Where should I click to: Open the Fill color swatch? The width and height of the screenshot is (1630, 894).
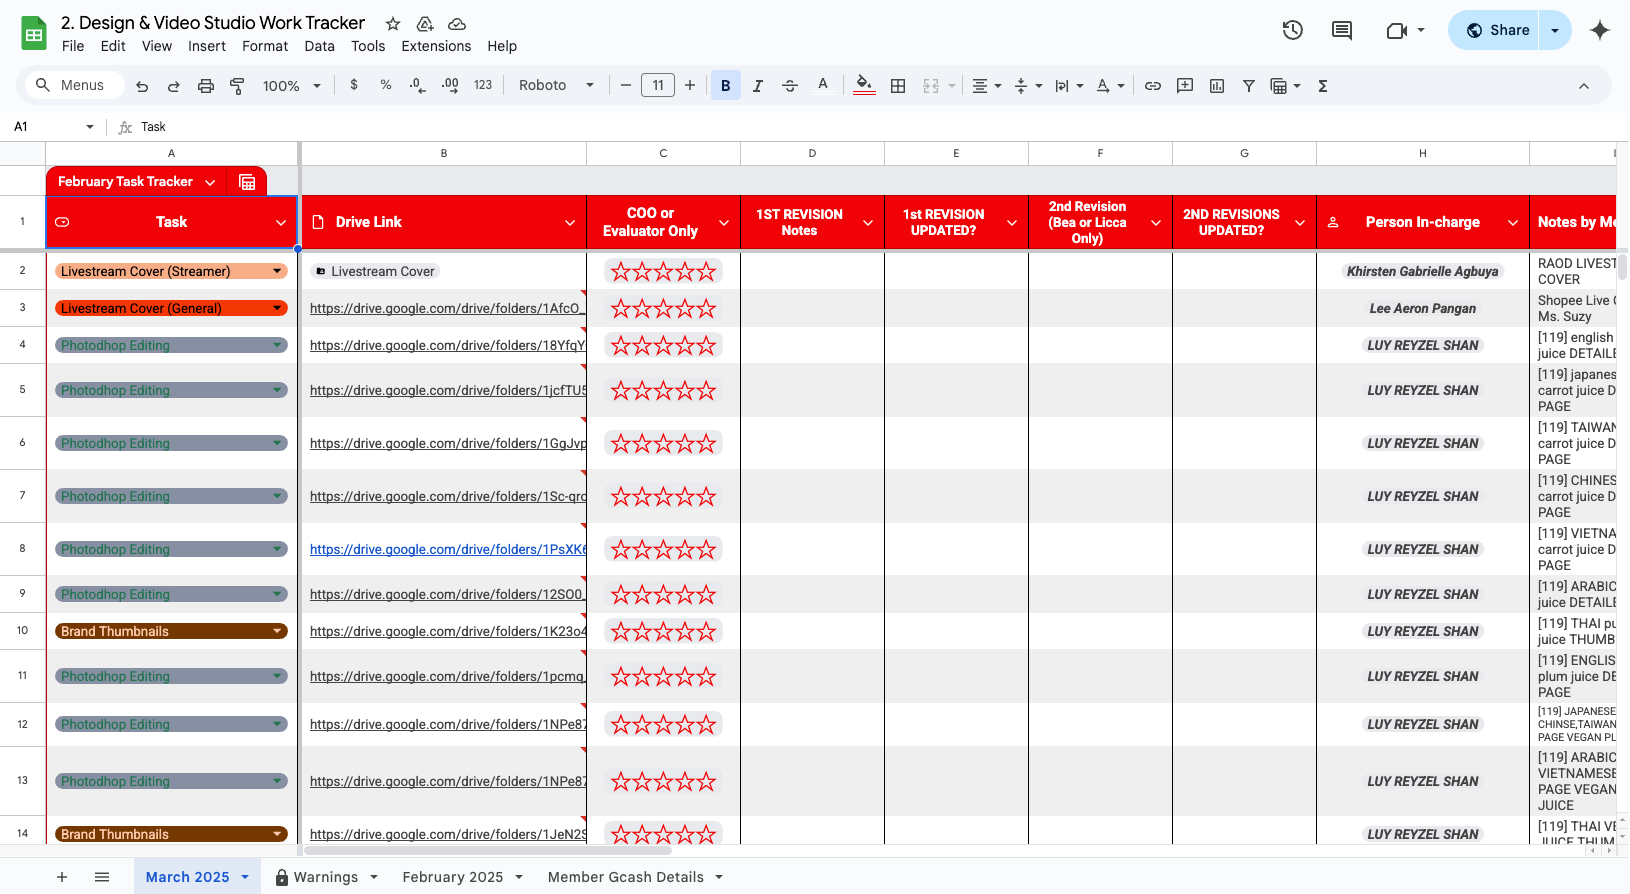coord(864,86)
